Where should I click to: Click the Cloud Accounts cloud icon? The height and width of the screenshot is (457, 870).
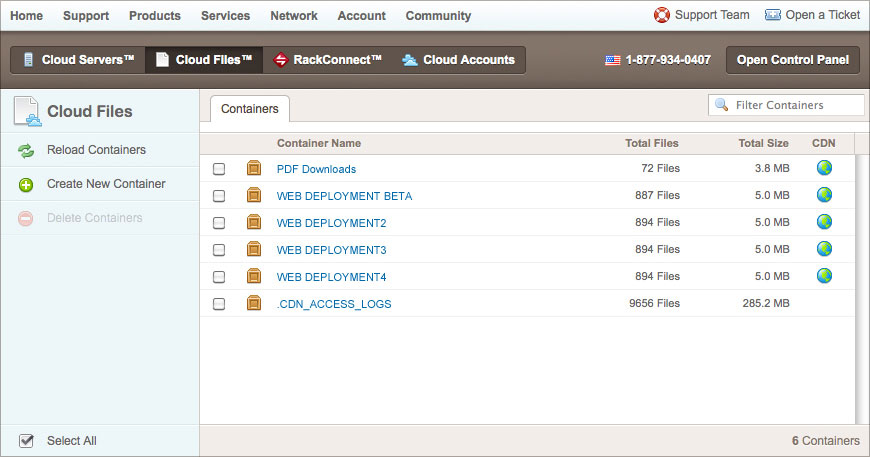[x=409, y=60]
